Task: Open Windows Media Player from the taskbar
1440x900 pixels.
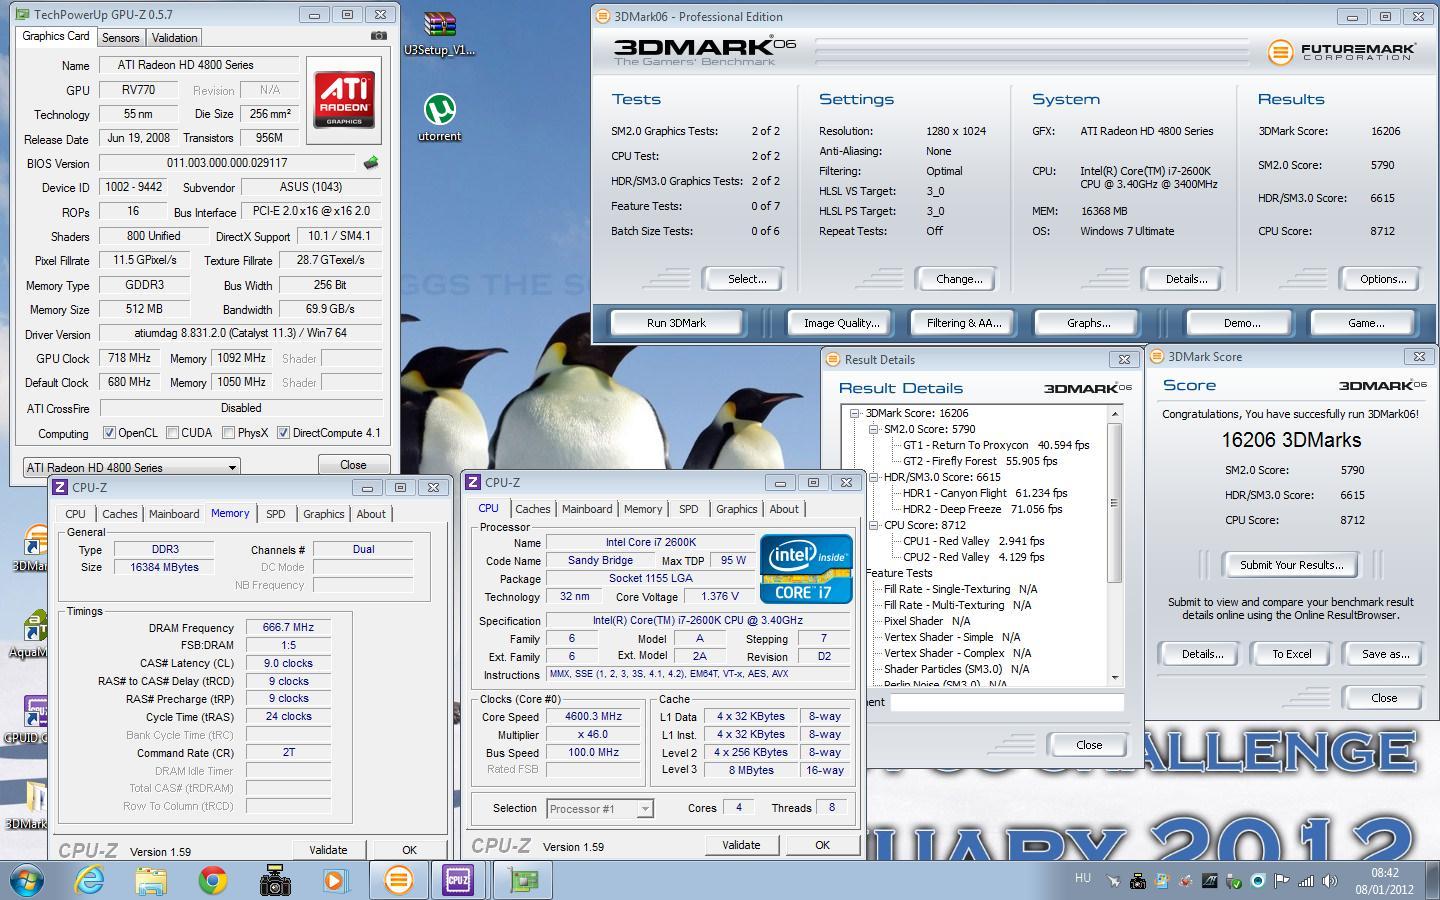Action: click(335, 880)
